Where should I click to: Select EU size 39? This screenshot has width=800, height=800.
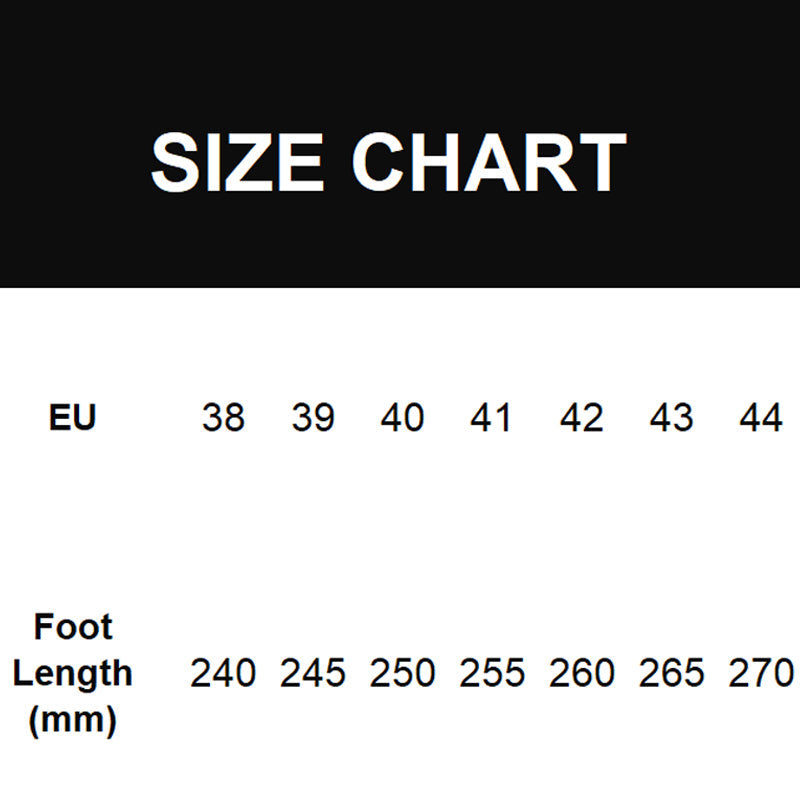(313, 418)
